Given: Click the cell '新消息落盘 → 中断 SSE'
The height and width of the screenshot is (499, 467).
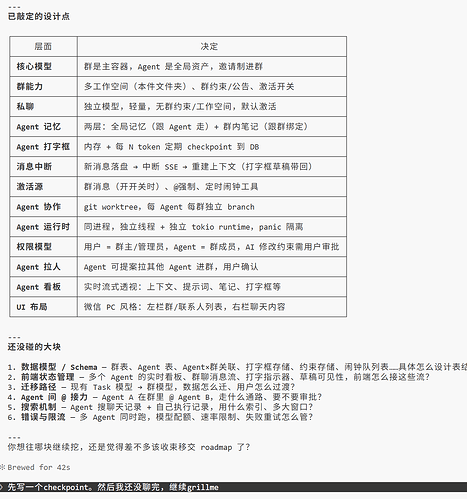Looking at the screenshot, I should coord(212,166).
